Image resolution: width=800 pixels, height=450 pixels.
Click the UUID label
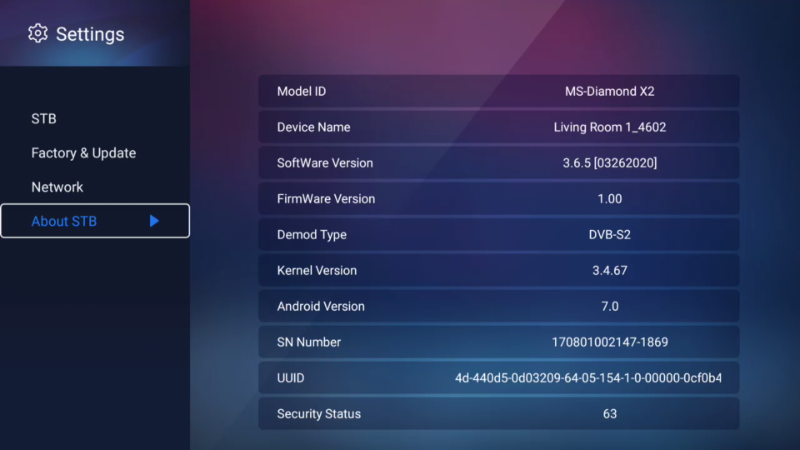[x=293, y=378]
